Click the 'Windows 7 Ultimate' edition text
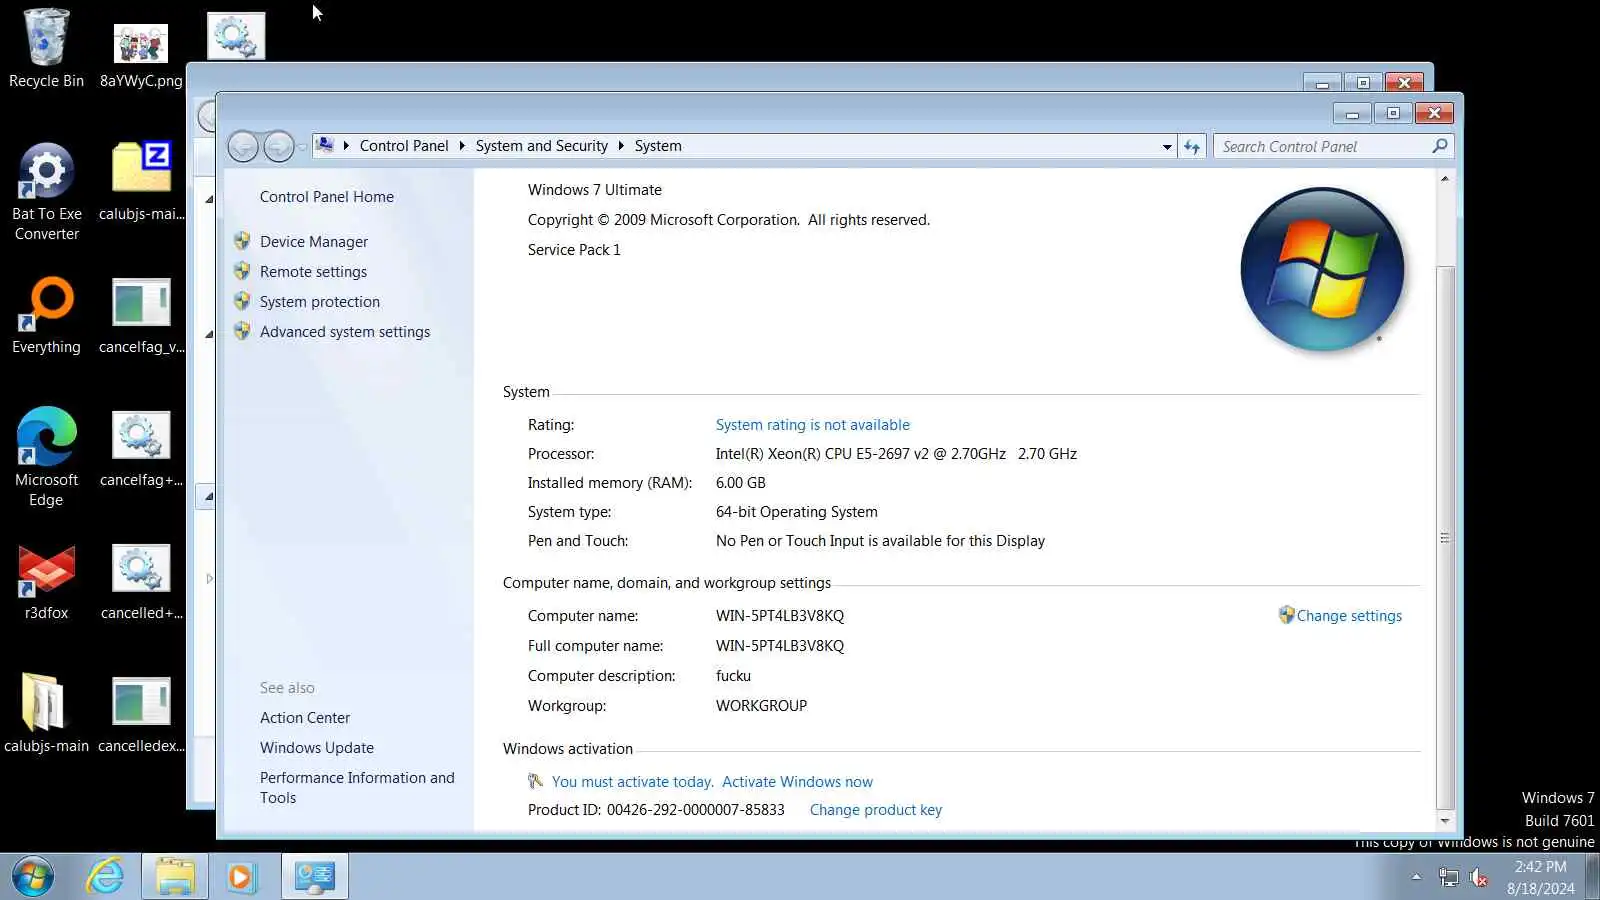 pyautogui.click(x=594, y=190)
